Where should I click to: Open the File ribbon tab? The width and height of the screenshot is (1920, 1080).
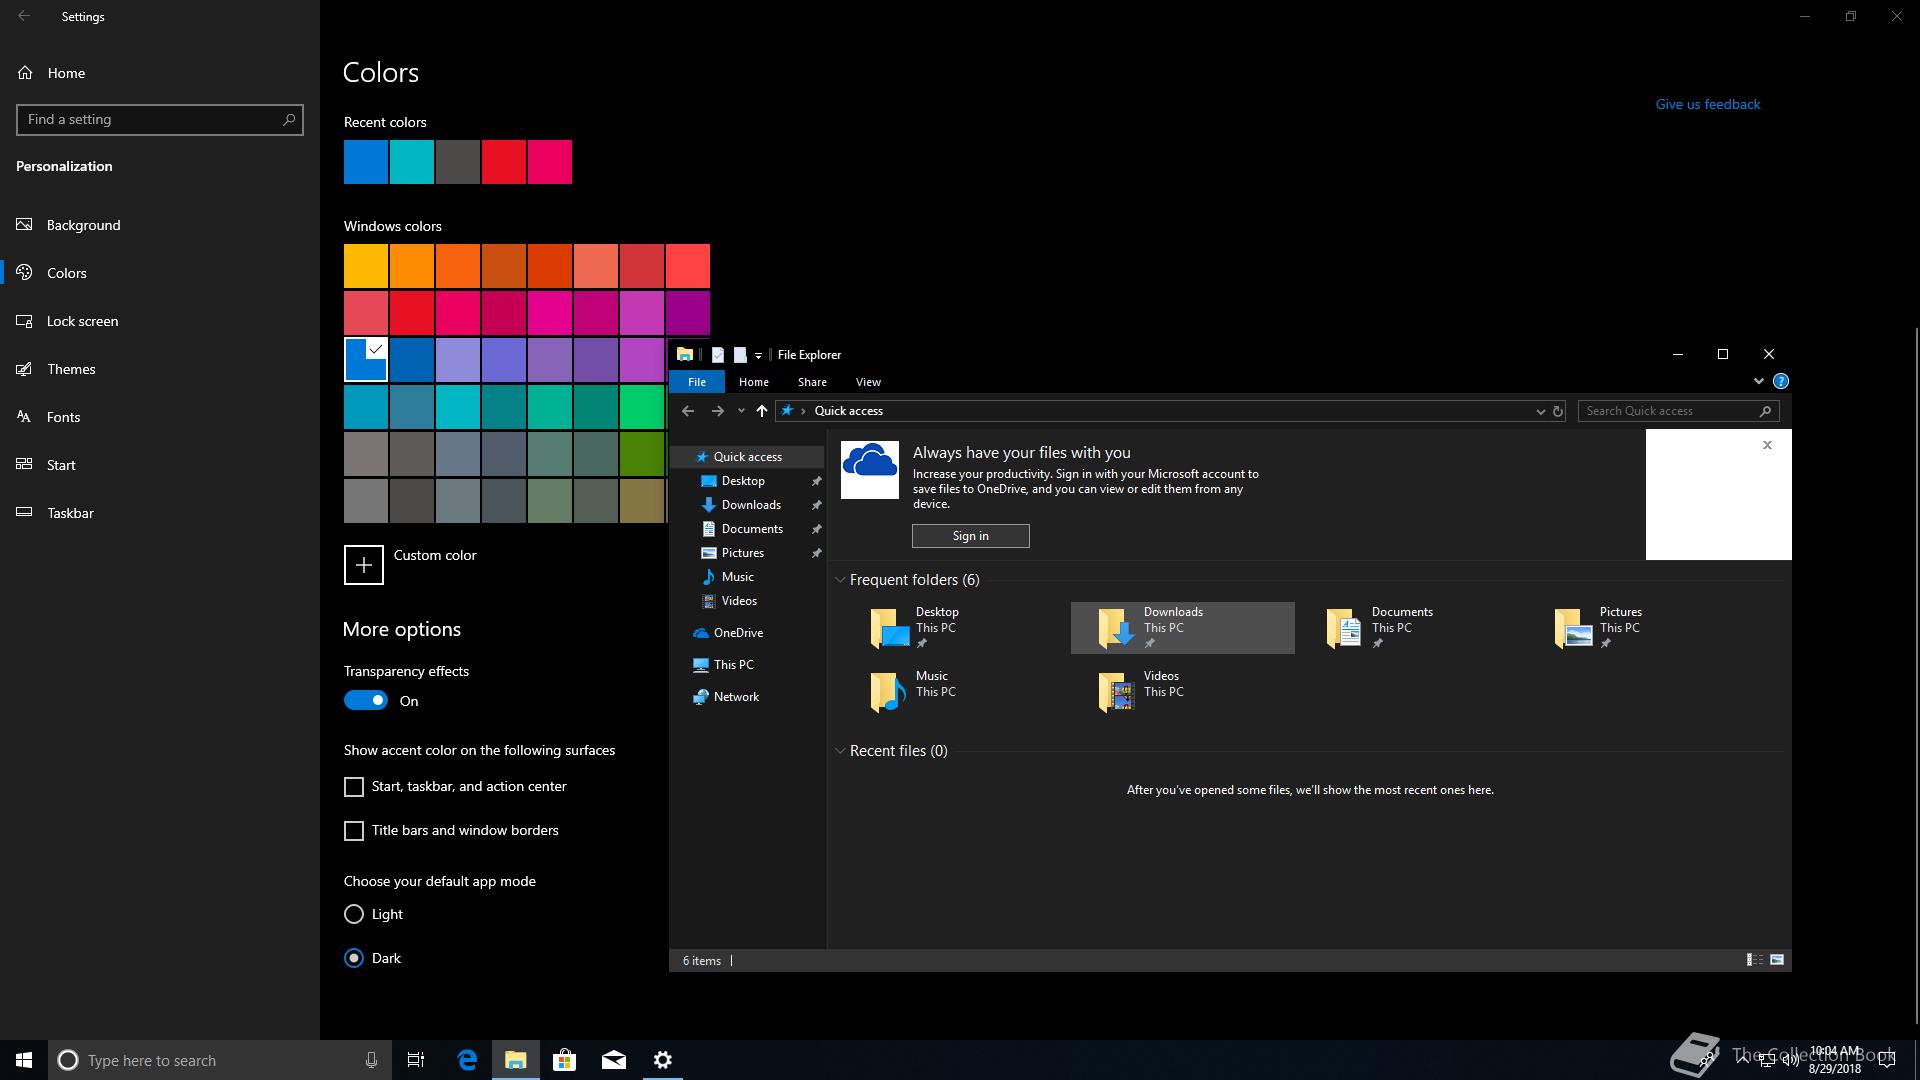pos(697,382)
